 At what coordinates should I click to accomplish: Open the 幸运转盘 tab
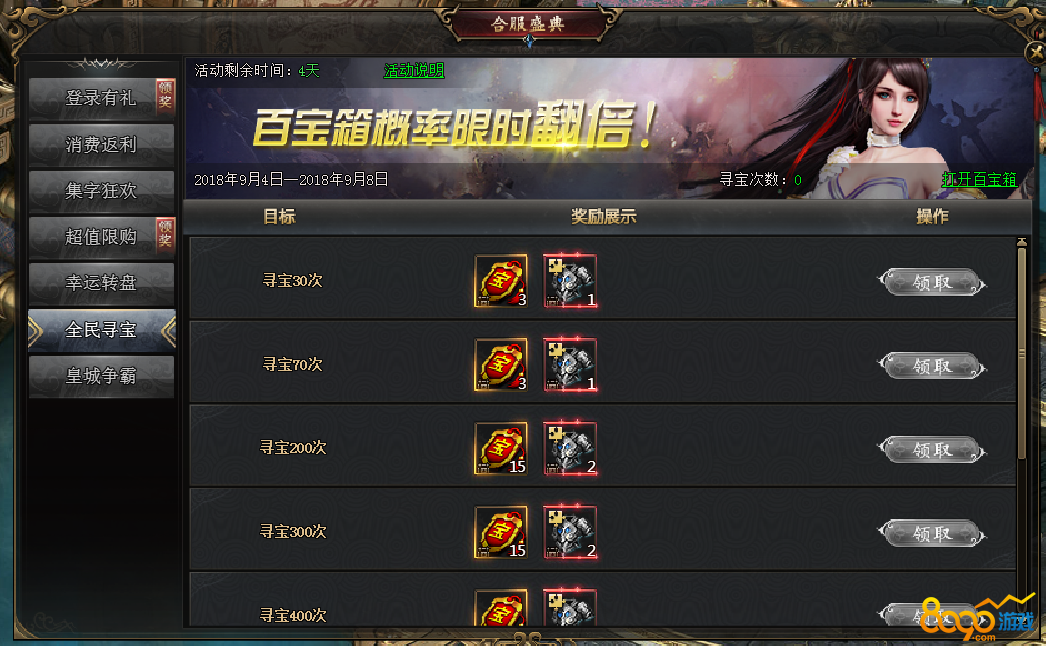[101, 283]
